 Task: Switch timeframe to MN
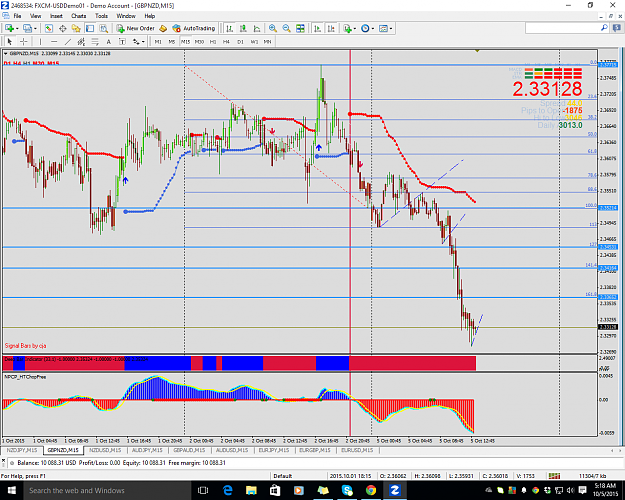tap(267, 41)
